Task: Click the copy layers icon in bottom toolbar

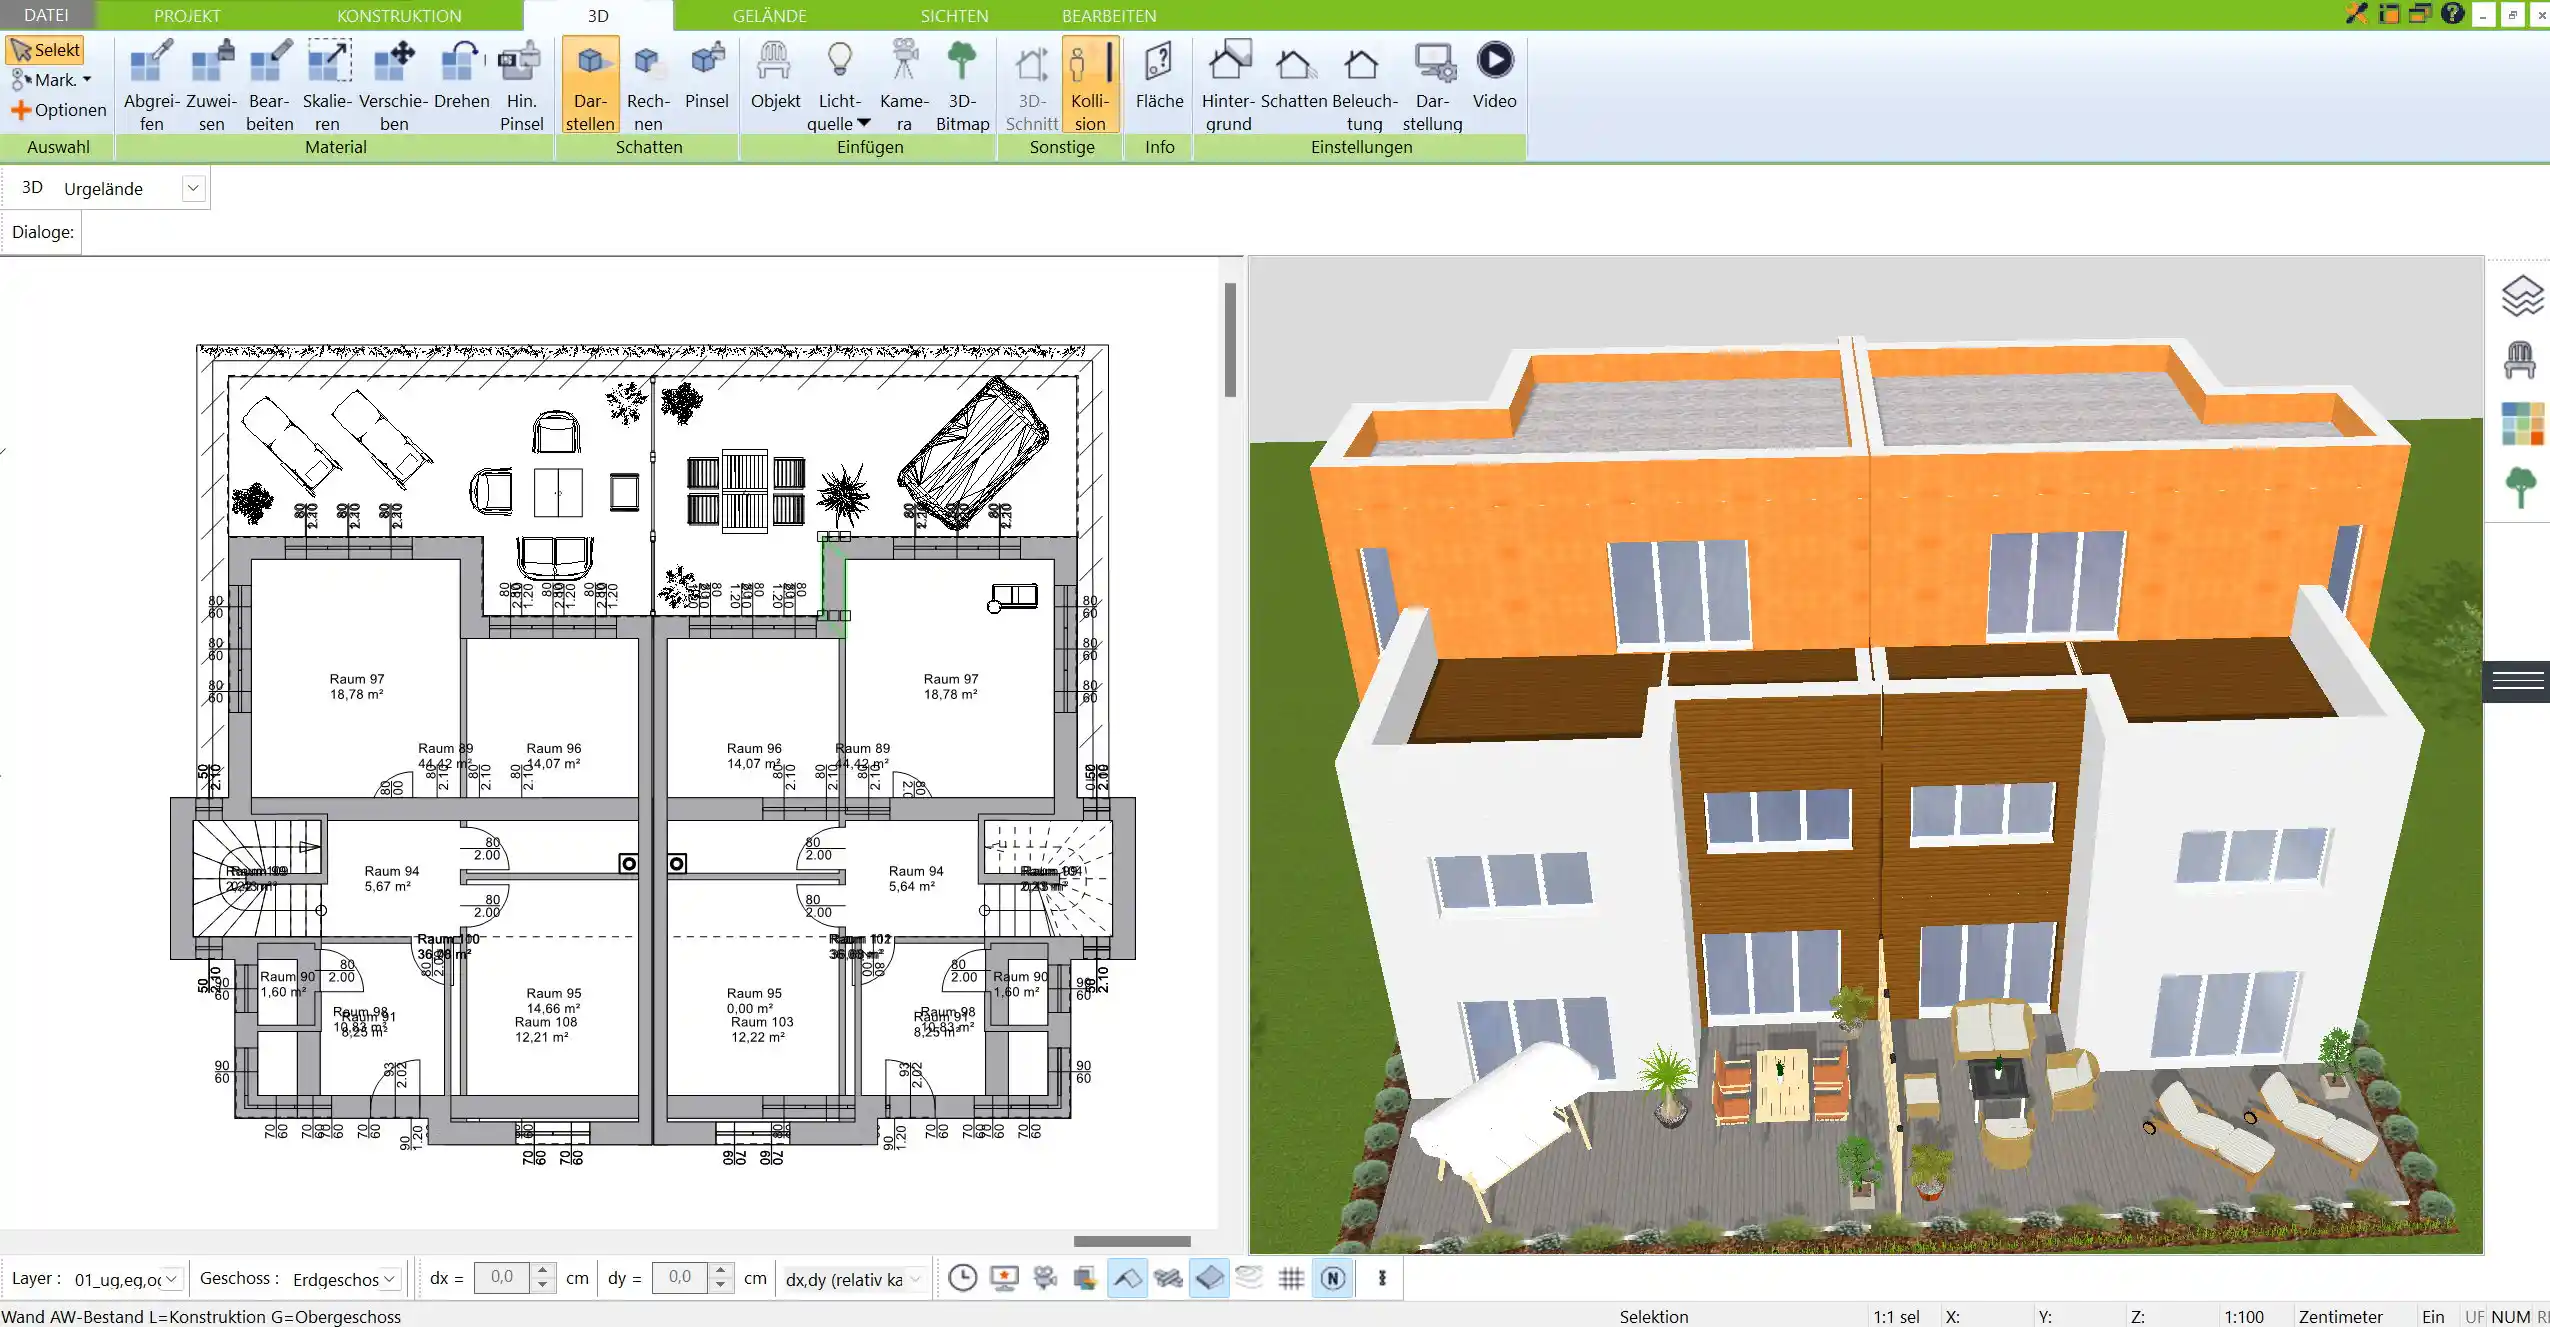Action: pyautogui.click(x=1086, y=1278)
